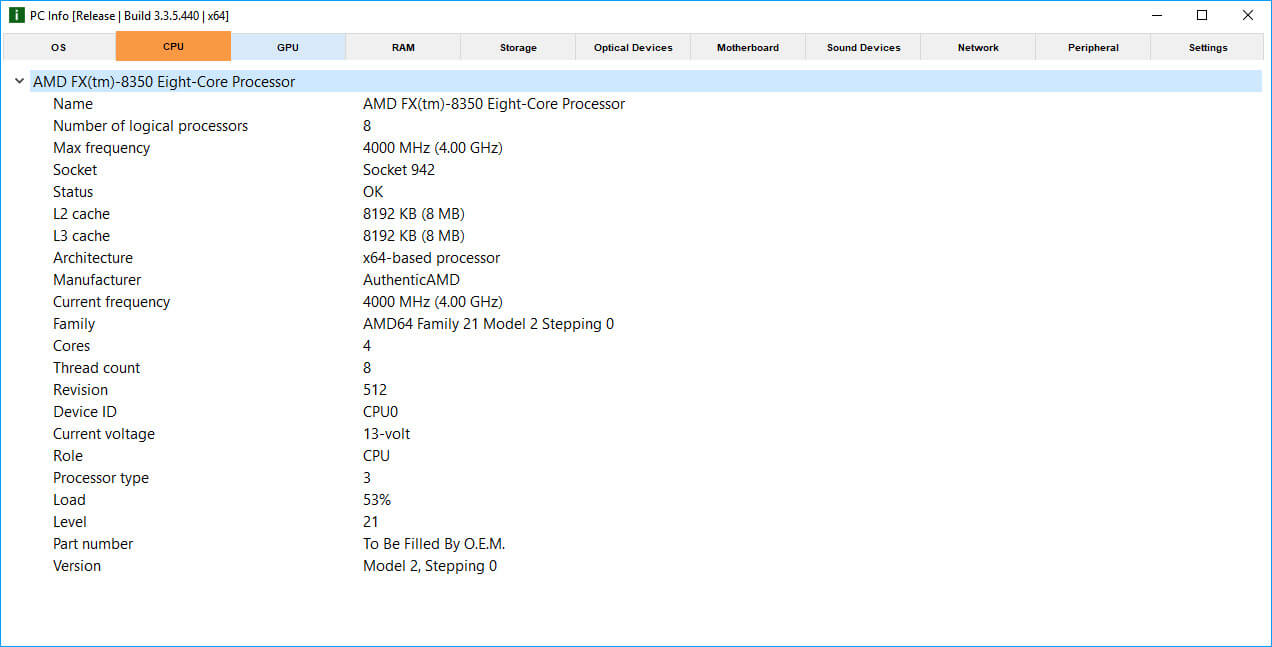This screenshot has width=1272, height=647.
Task: Minimize the PC Info window
Action: [1156, 15]
